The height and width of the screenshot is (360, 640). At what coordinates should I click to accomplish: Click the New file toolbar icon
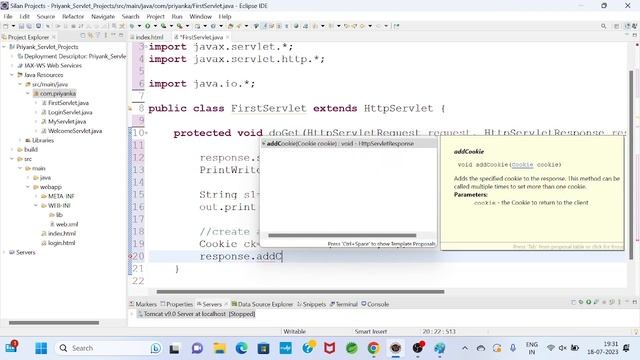[6, 26]
